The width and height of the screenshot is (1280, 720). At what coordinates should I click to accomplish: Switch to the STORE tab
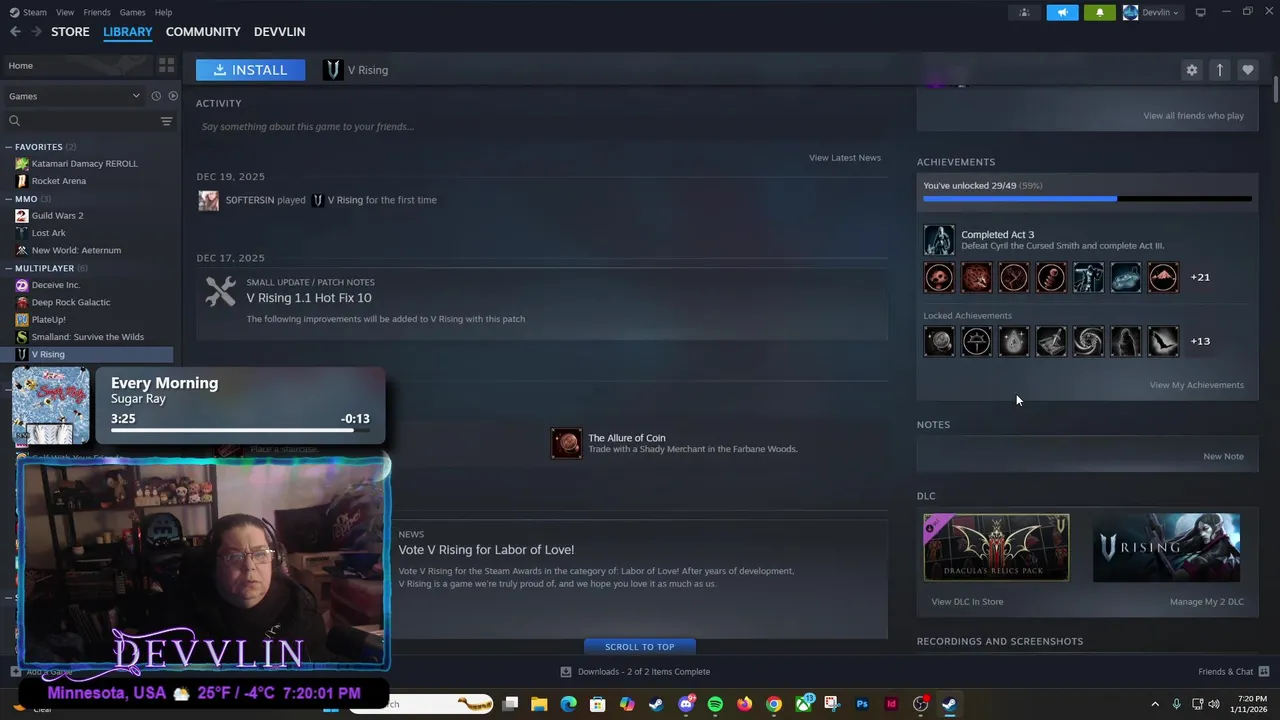pyautogui.click(x=70, y=32)
